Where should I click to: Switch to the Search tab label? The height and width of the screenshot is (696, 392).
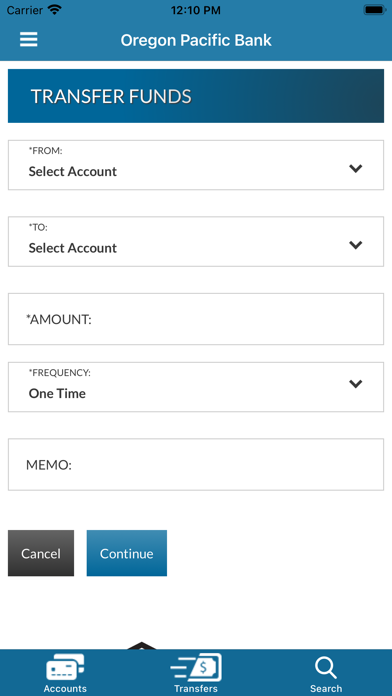[x=326, y=688]
